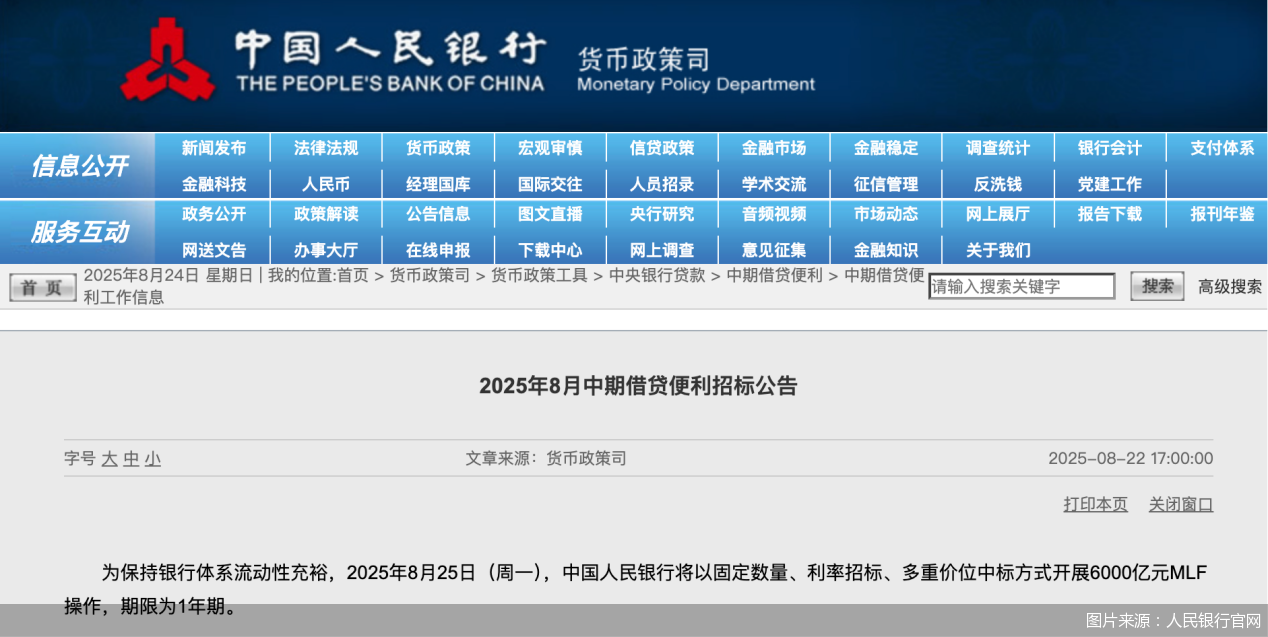Open 党建工作 menu item
Image resolution: width=1268 pixels, height=637 pixels.
[x=1110, y=184]
